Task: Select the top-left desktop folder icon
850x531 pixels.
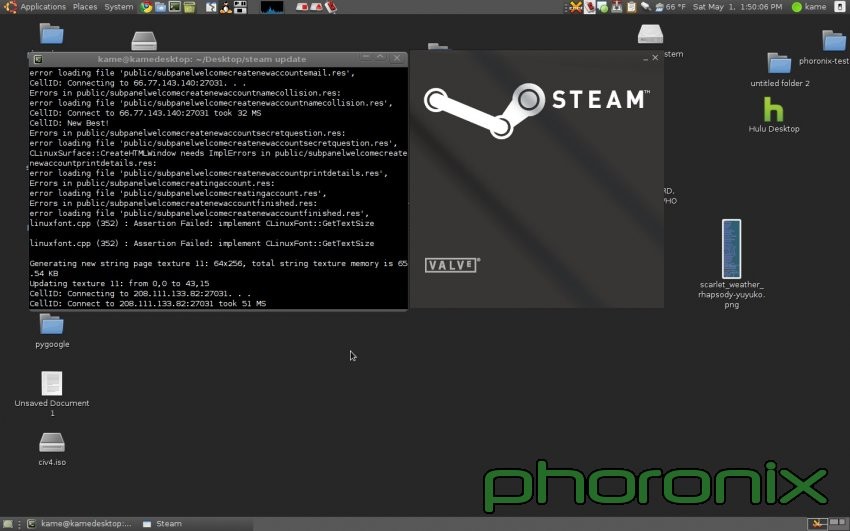Action: coord(51,34)
